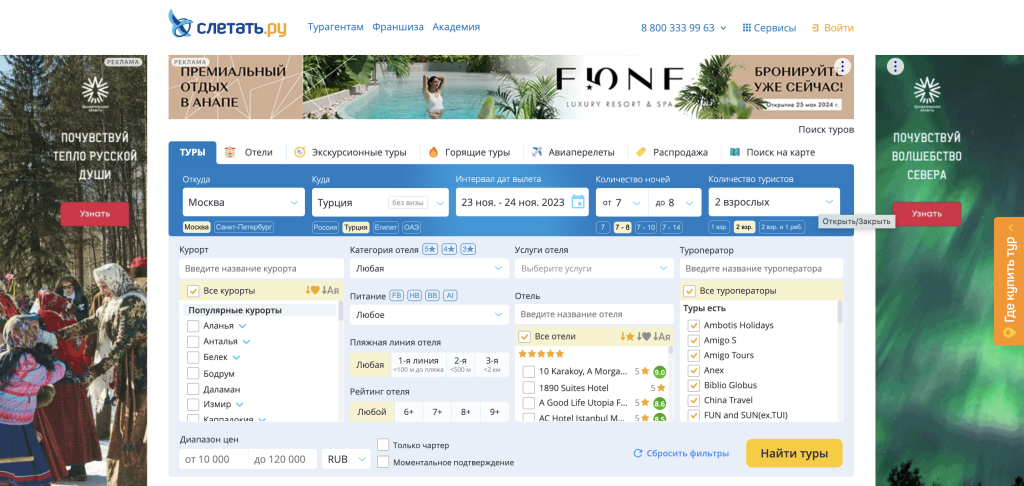Viewport: 1024px width, 486px height.
Task: Sort resorts by popularity heart icon
Action: click(312, 291)
